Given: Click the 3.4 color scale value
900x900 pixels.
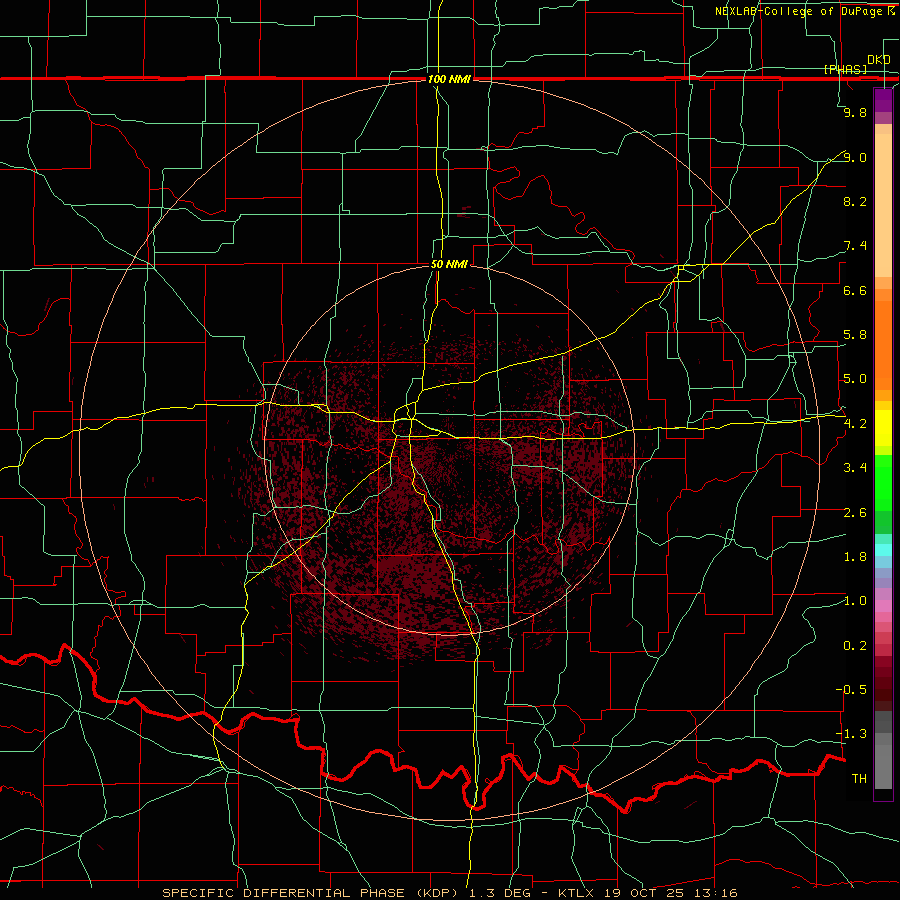Looking at the screenshot, I should [x=855, y=468].
